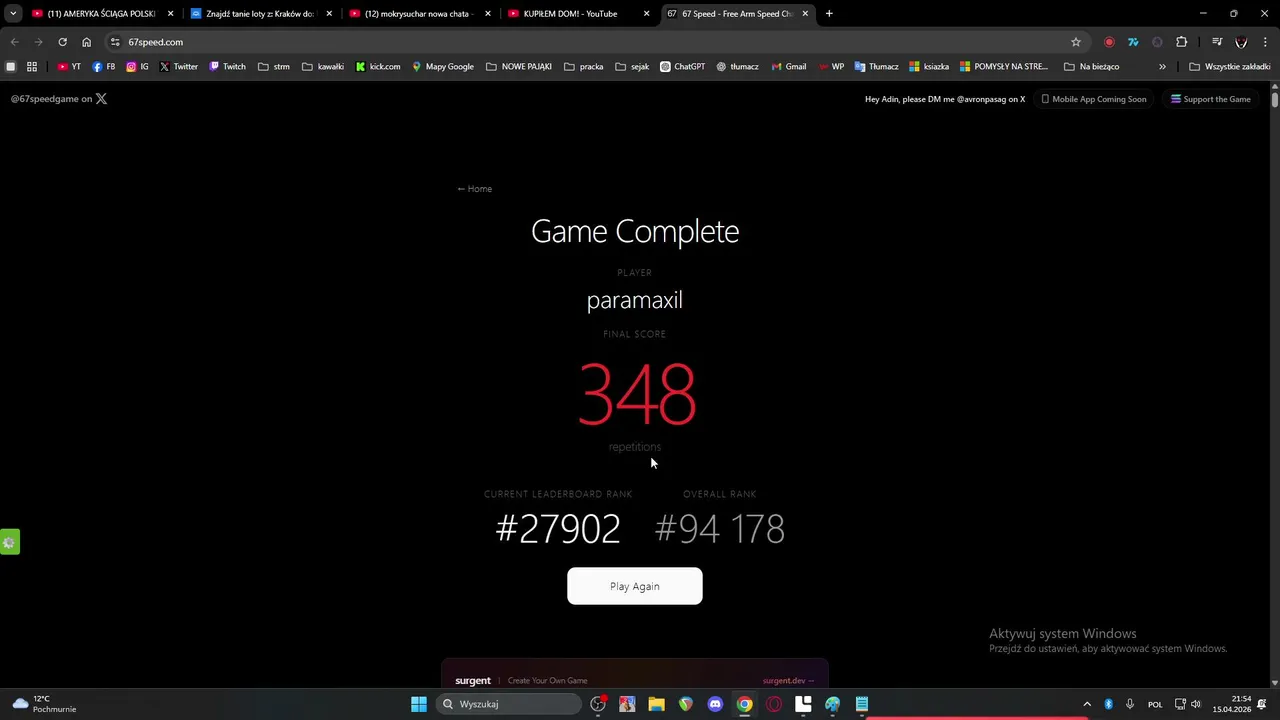Open the weather widget 12°C Pochmurnie
This screenshot has height=720, width=1280.
pos(44,704)
